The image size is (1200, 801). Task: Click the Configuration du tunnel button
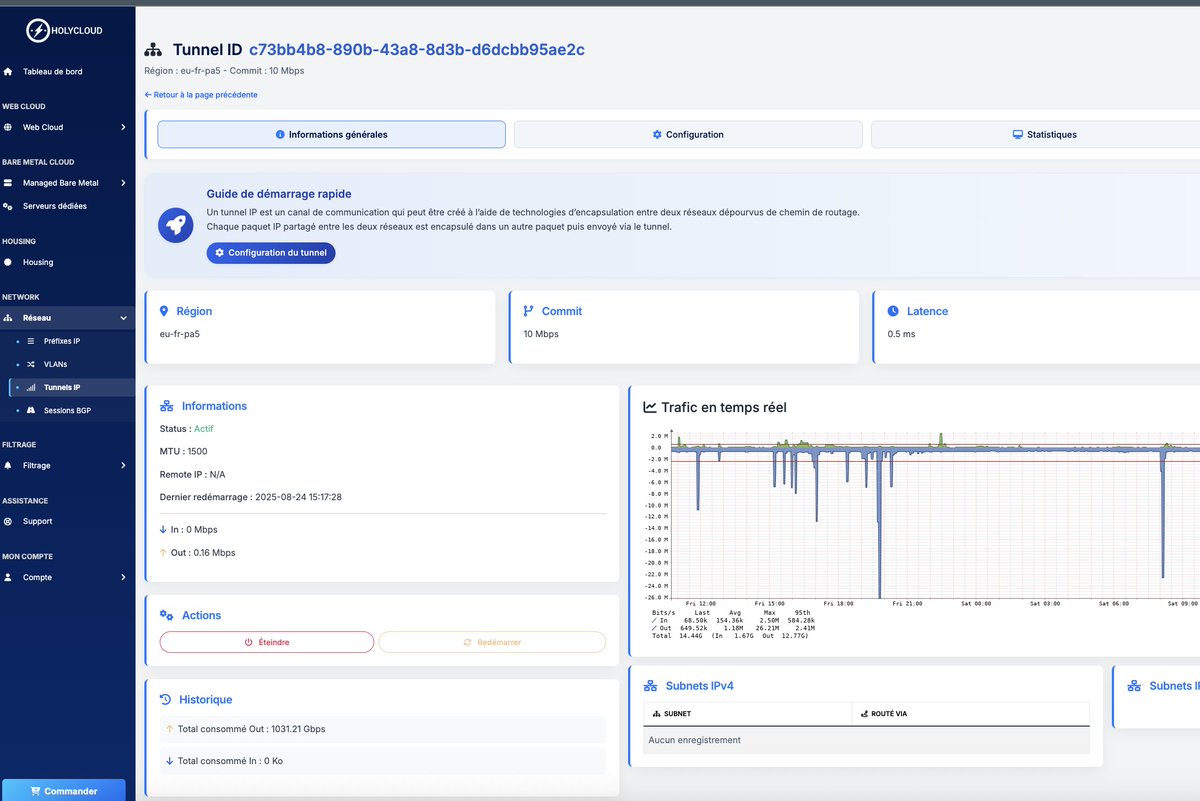point(270,253)
